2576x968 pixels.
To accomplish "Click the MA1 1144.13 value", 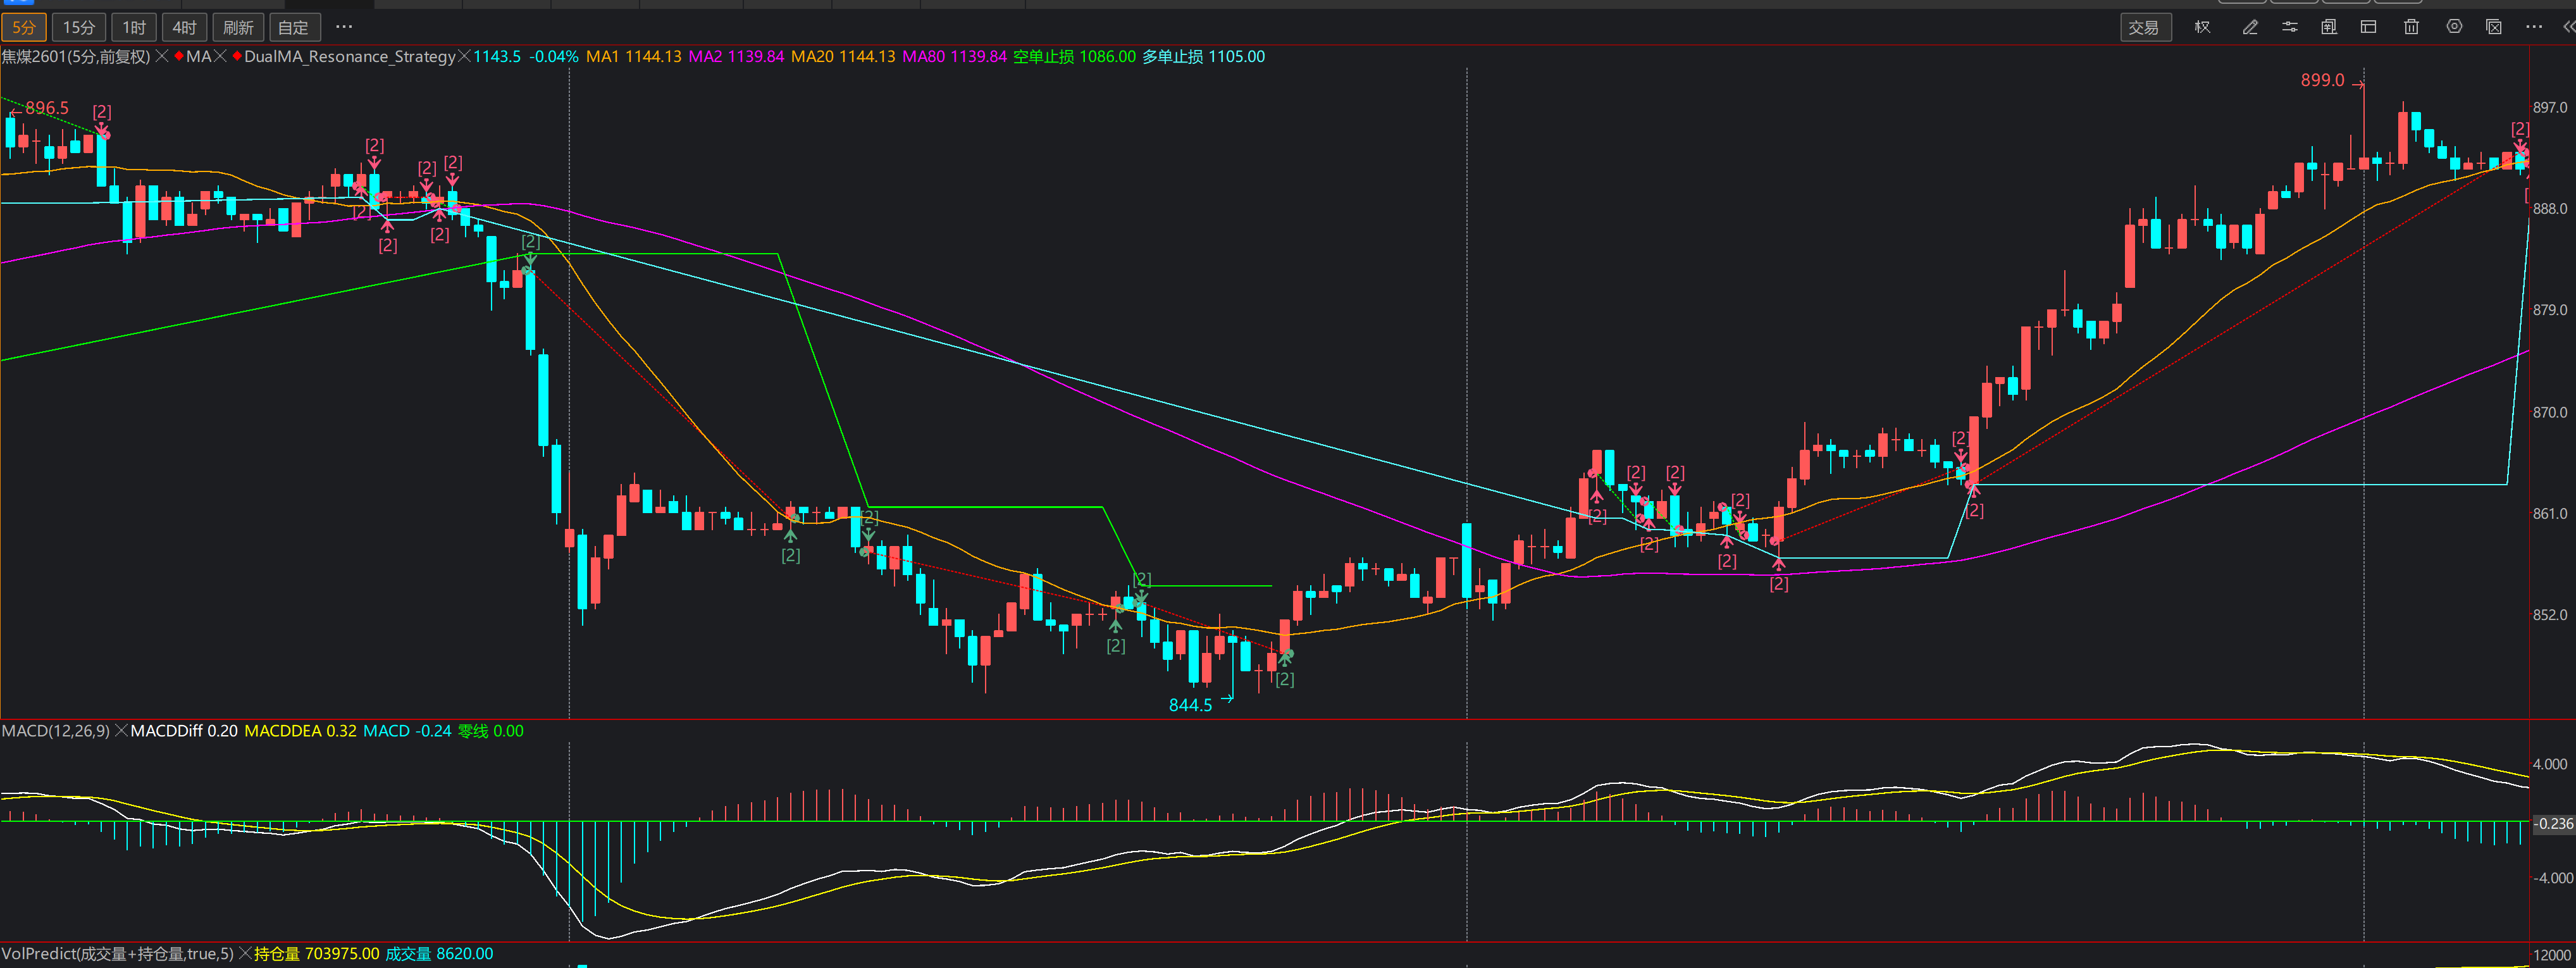I will tap(633, 57).
